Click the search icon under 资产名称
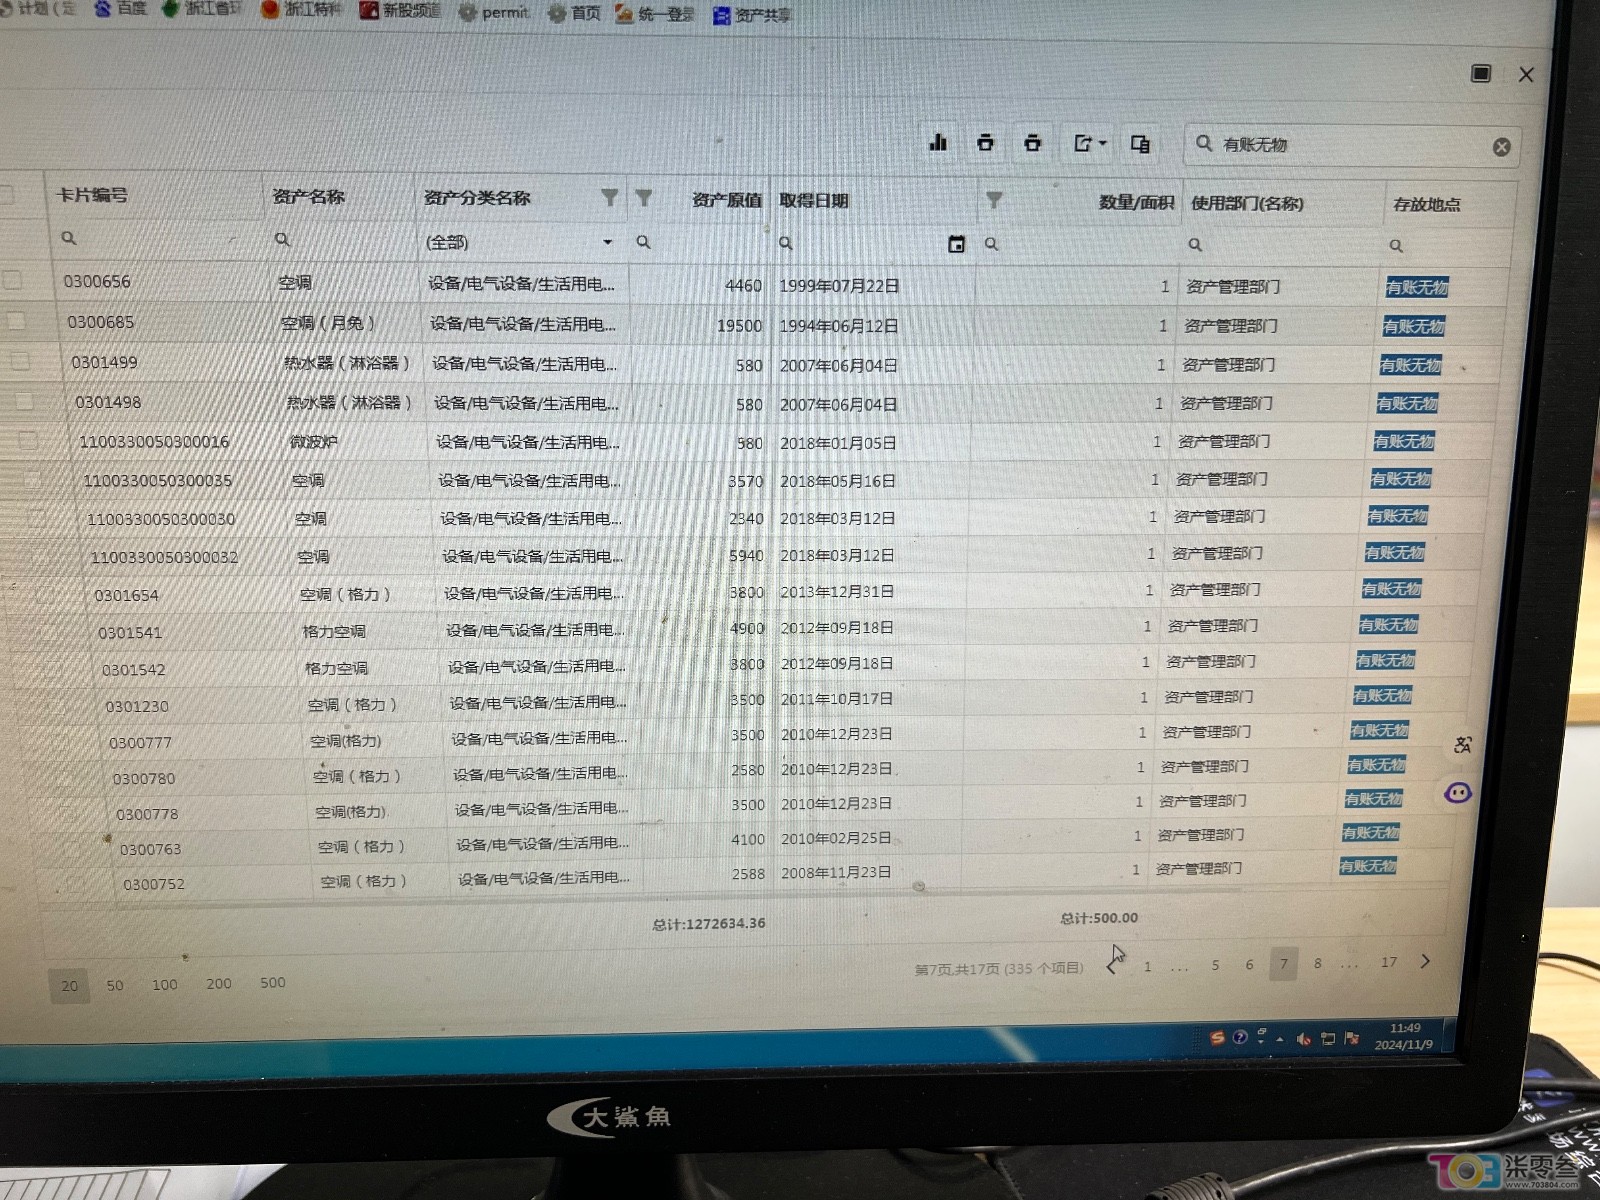The width and height of the screenshot is (1600, 1200). tap(283, 239)
